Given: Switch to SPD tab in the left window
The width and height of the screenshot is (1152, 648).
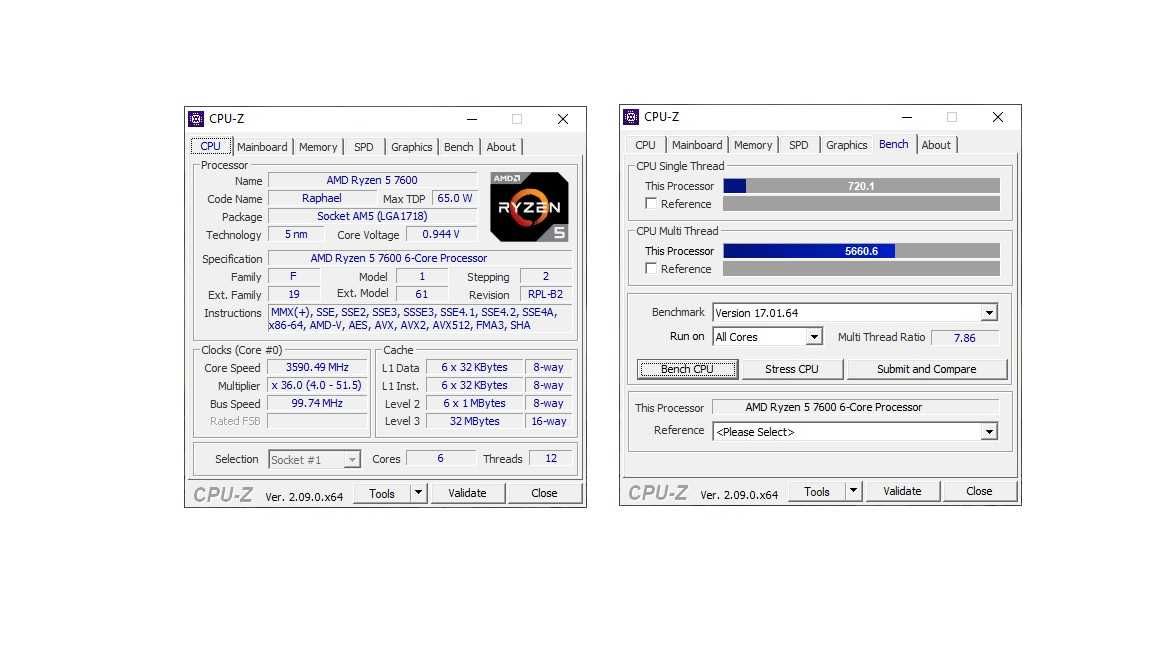Looking at the screenshot, I should pyautogui.click(x=364, y=147).
